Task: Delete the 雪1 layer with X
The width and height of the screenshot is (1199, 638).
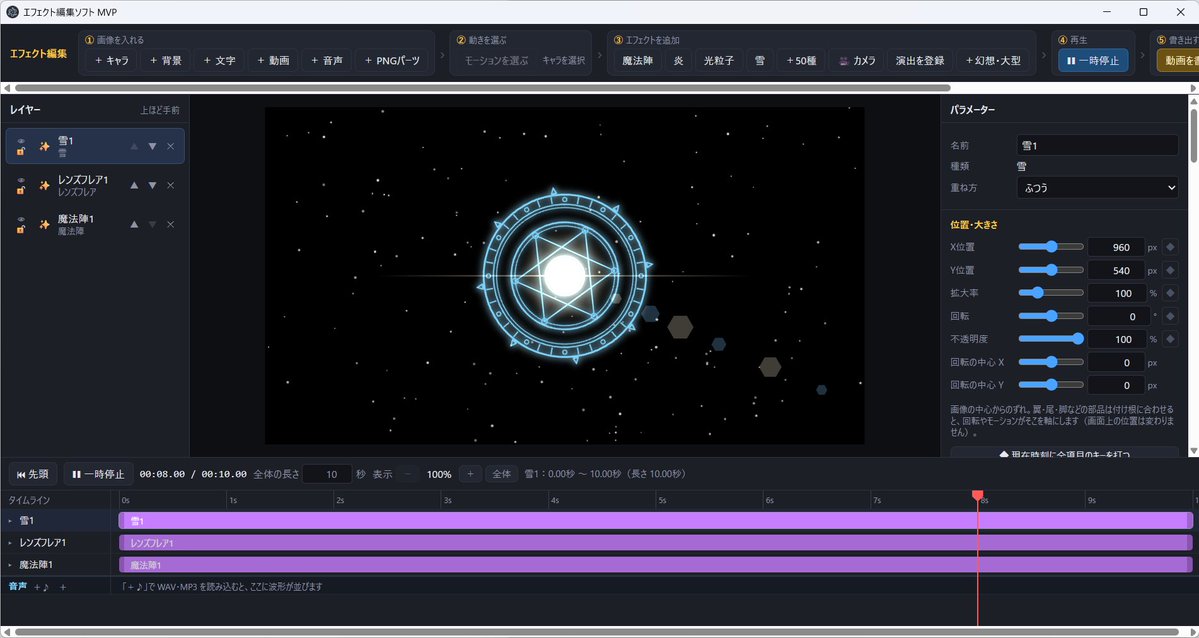Action: point(171,146)
